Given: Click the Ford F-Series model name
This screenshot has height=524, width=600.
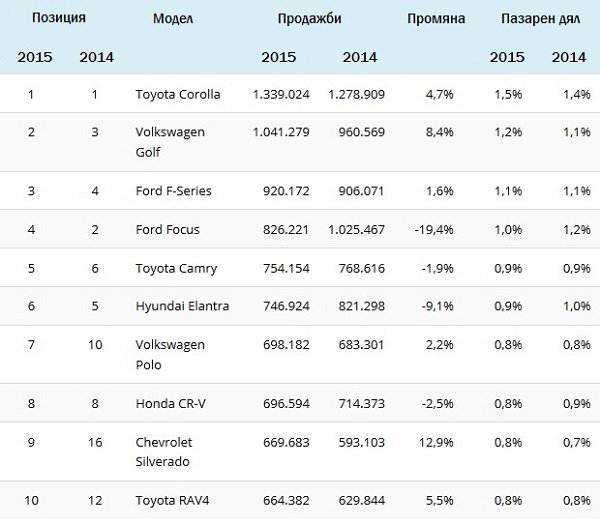Looking at the screenshot, I should (173, 190).
